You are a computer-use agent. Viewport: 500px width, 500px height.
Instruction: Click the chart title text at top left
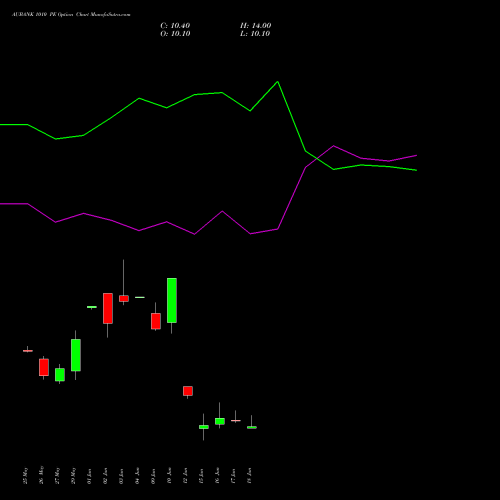pyautogui.click(x=71, y=15)
